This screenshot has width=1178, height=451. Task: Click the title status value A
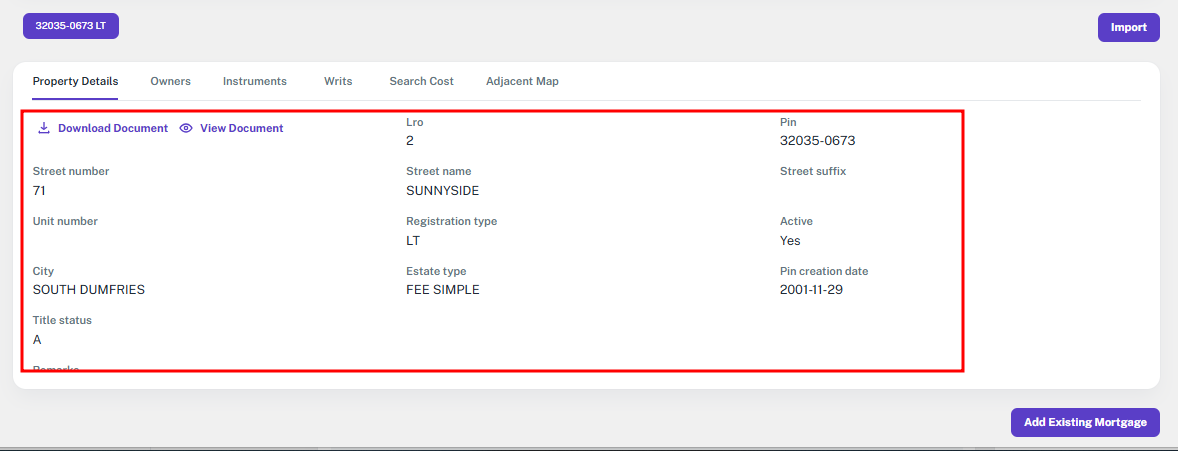tap(37, 340)
